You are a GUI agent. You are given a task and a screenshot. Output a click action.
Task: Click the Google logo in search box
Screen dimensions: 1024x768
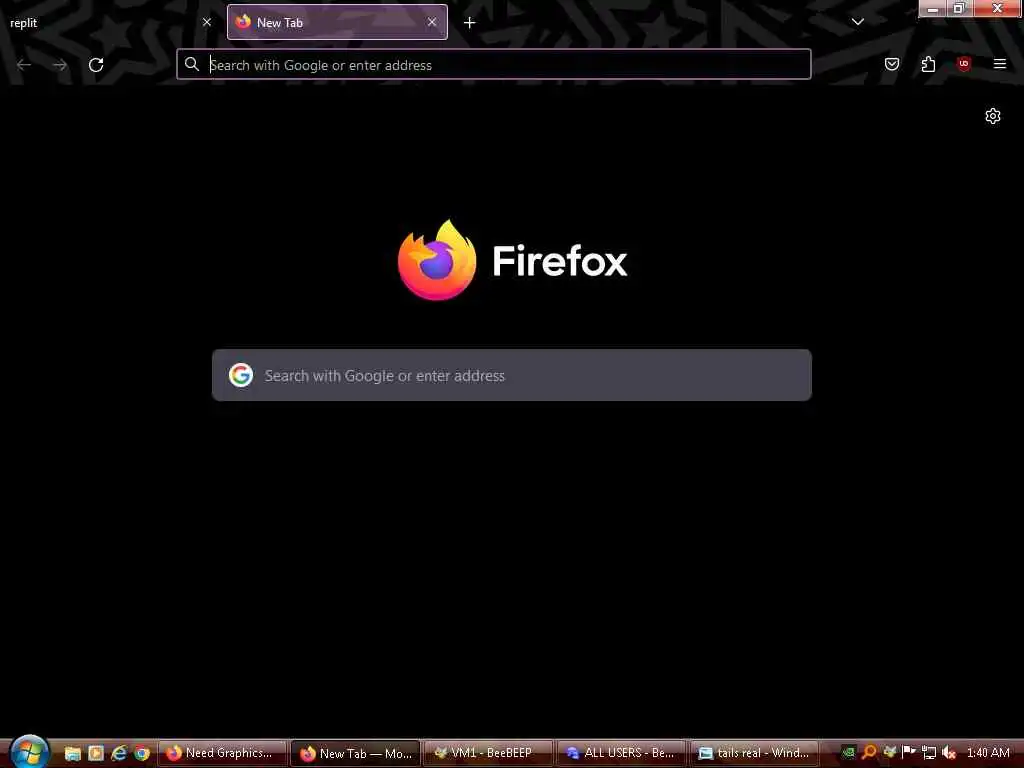click(x=241, y=376)
